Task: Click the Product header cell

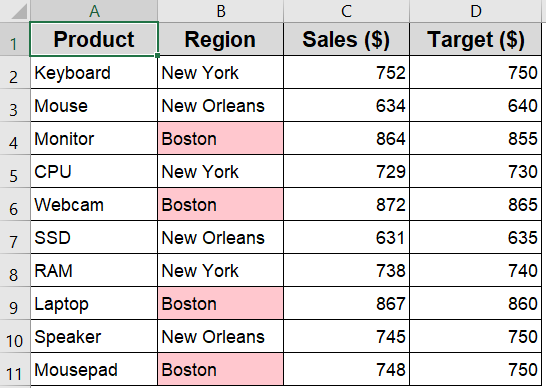Action: 94,39
